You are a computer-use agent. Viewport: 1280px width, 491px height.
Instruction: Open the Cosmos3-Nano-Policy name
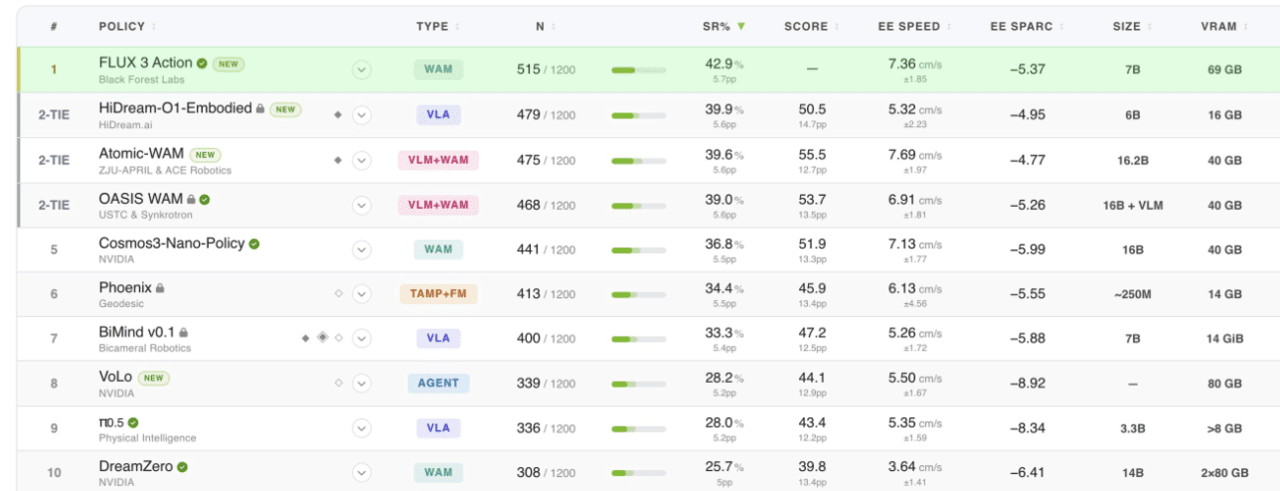point(171,243)
